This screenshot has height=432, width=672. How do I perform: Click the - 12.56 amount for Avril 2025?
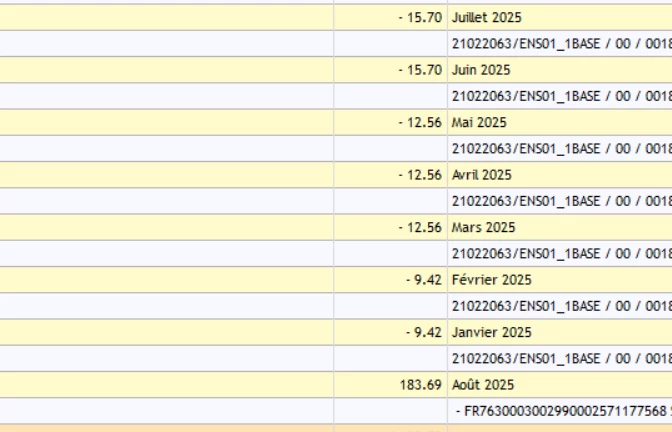pos(420,175)
